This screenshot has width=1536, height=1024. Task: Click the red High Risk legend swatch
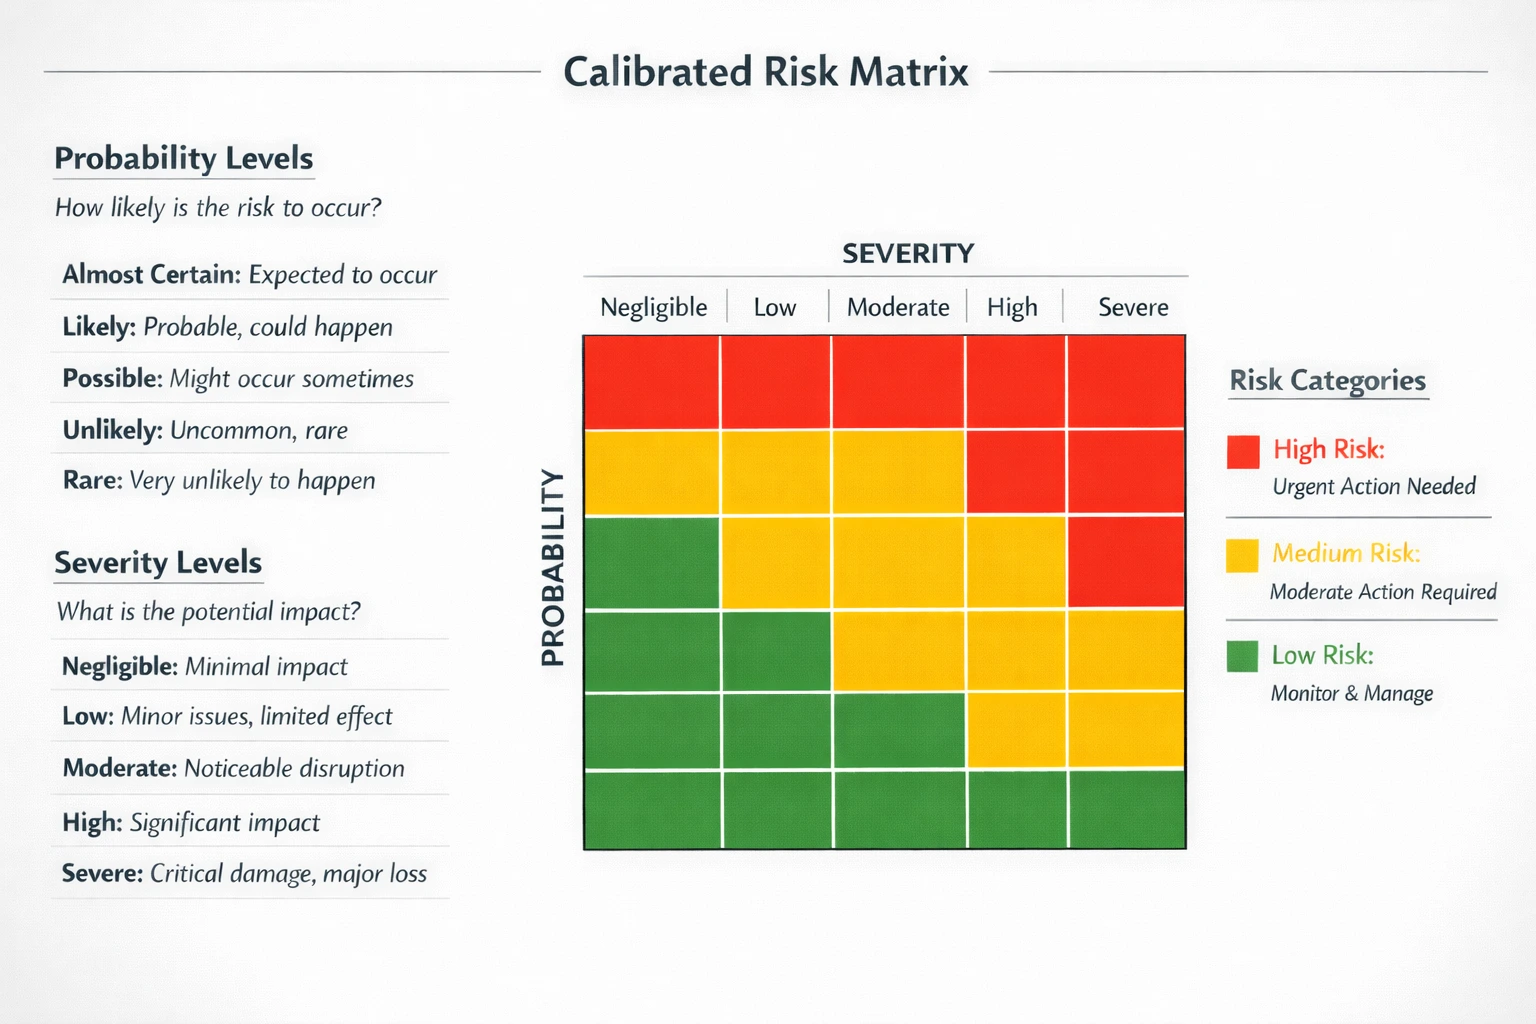[1243, 452]
